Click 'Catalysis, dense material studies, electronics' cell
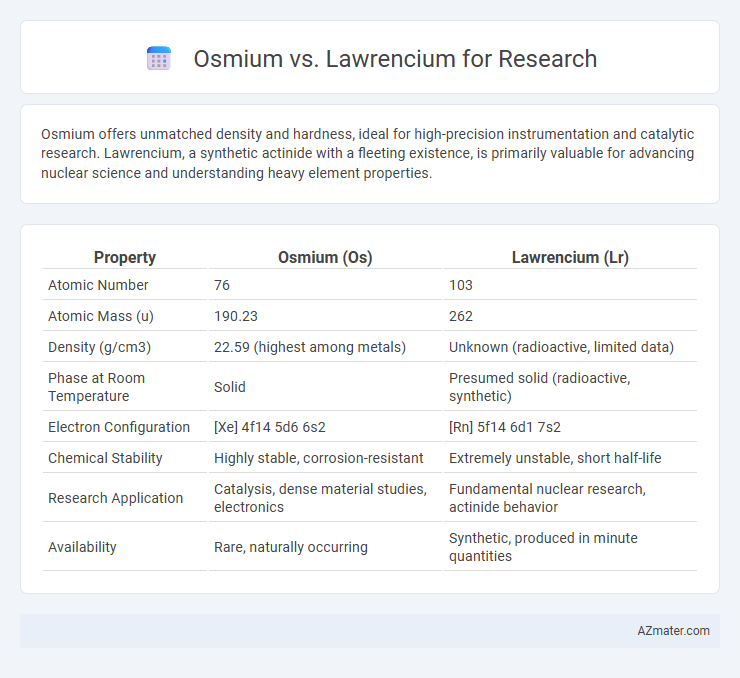 (x=320, y=498)
